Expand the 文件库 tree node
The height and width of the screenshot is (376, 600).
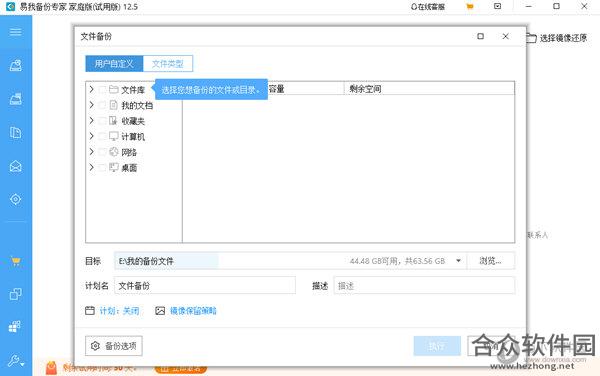click(91, 90)
